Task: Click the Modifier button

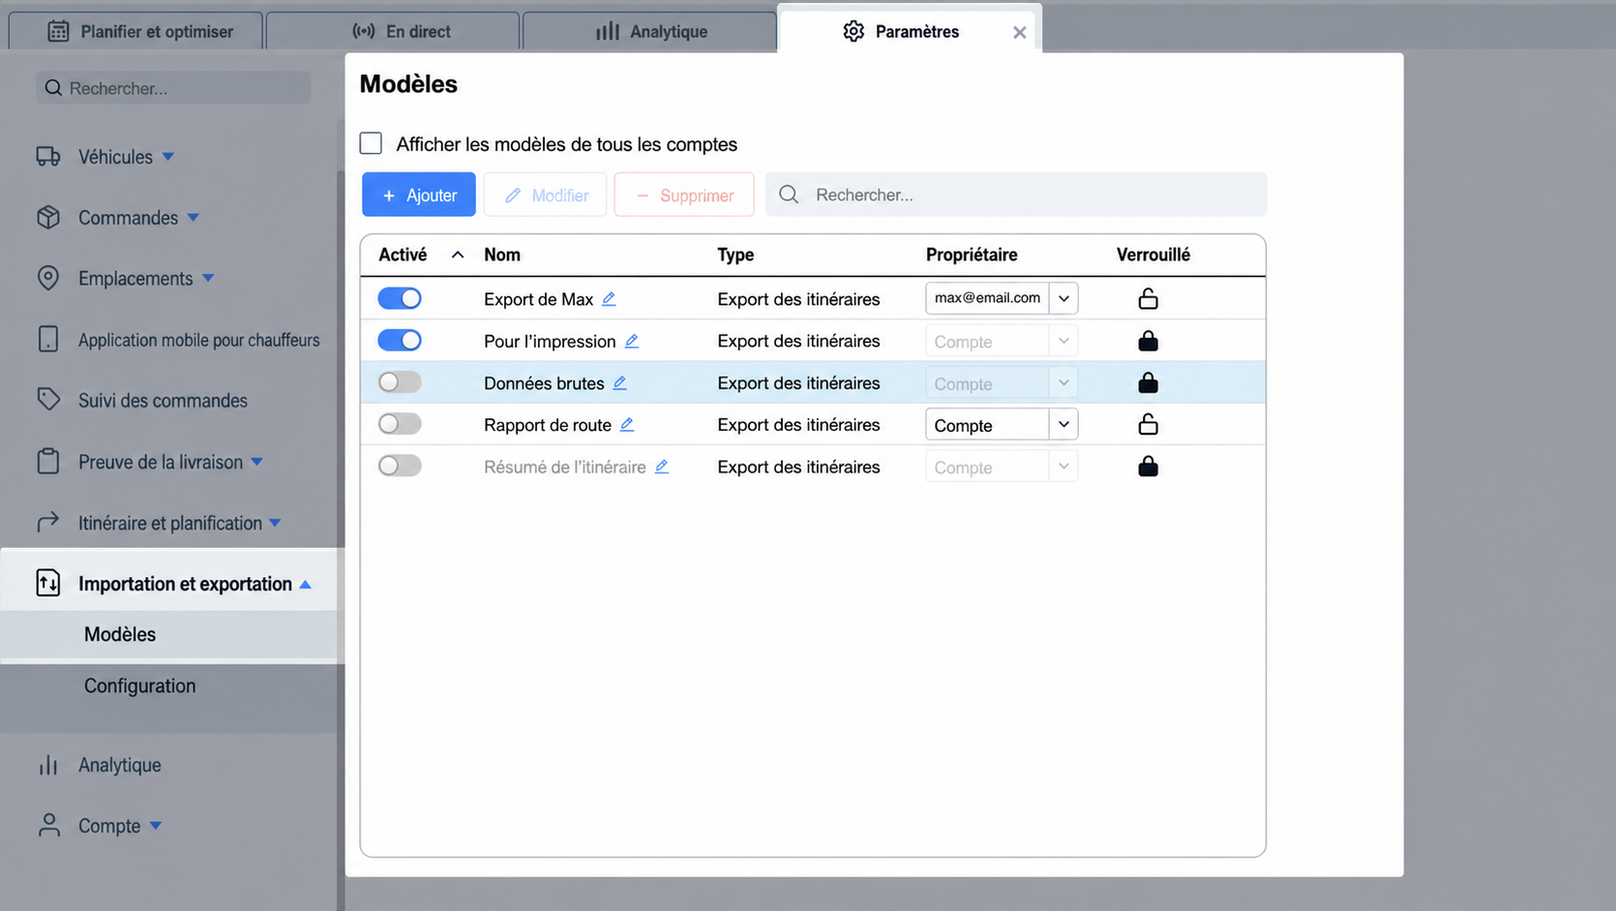Action: [x=546, y=195]
